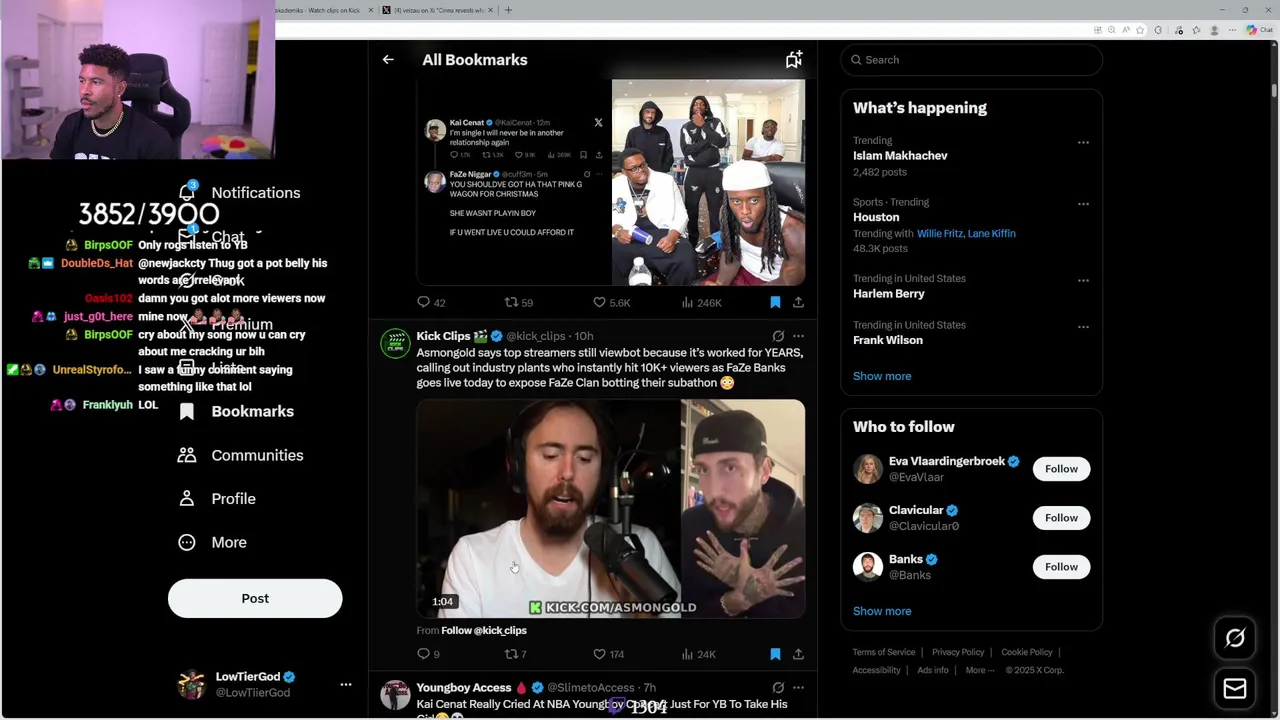Open the Kai Cenat tweet screenshot image

pyautogui.click(x=513, y=182)
